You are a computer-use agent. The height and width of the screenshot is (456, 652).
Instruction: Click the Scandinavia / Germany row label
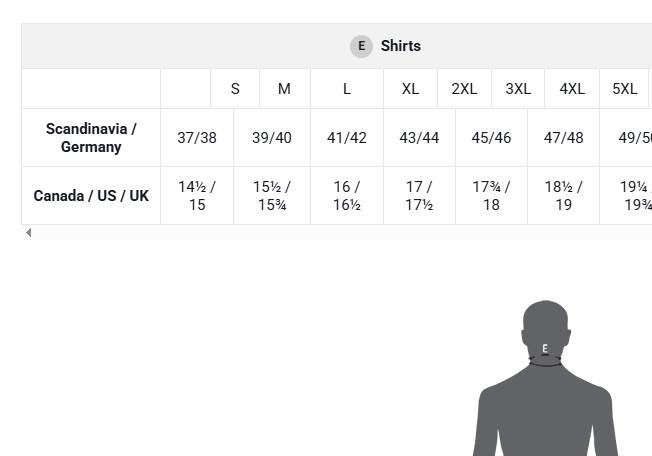pos(91,138)
